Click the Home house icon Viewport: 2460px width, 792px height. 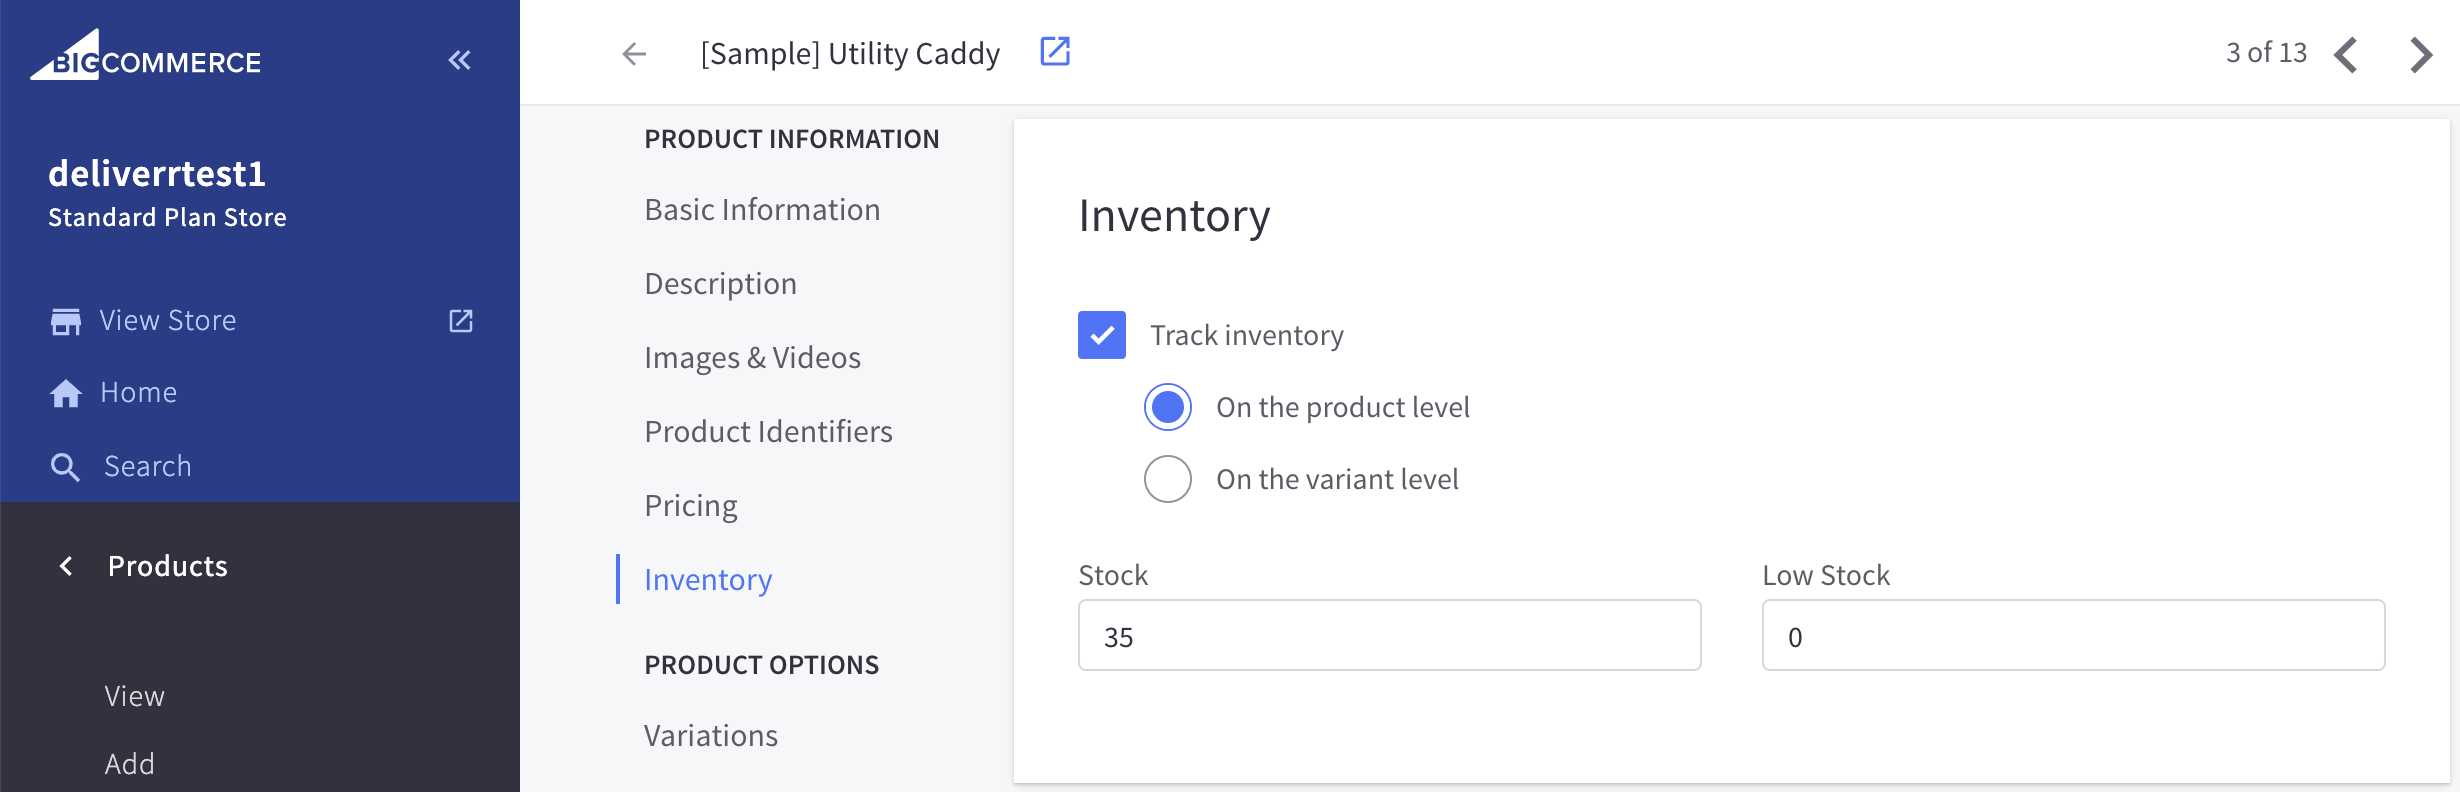click(66, 393)
